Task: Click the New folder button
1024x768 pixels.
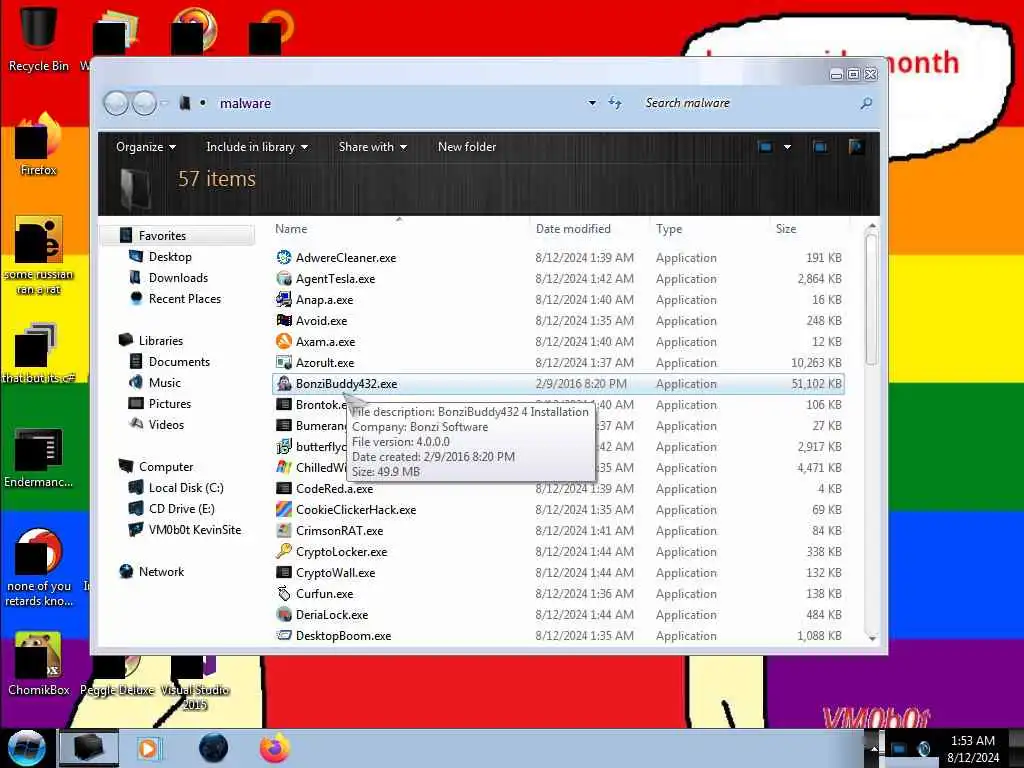Action: pyautogui.click(x=467, y=147)
